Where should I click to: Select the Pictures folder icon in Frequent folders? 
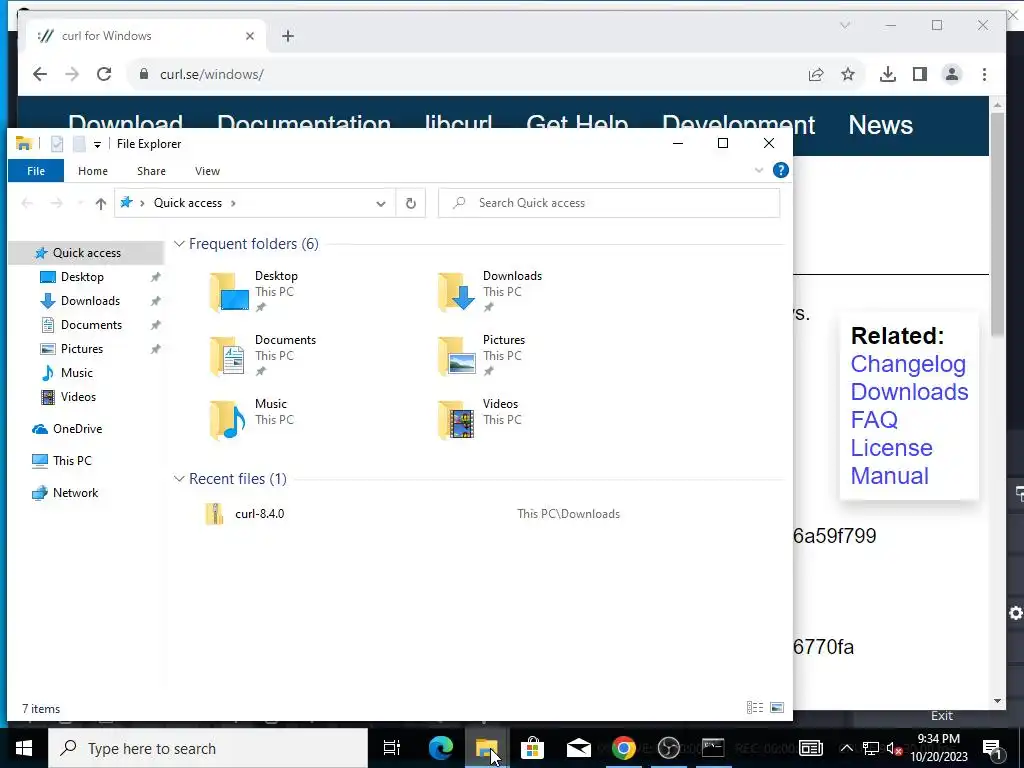tap(456, 356)
